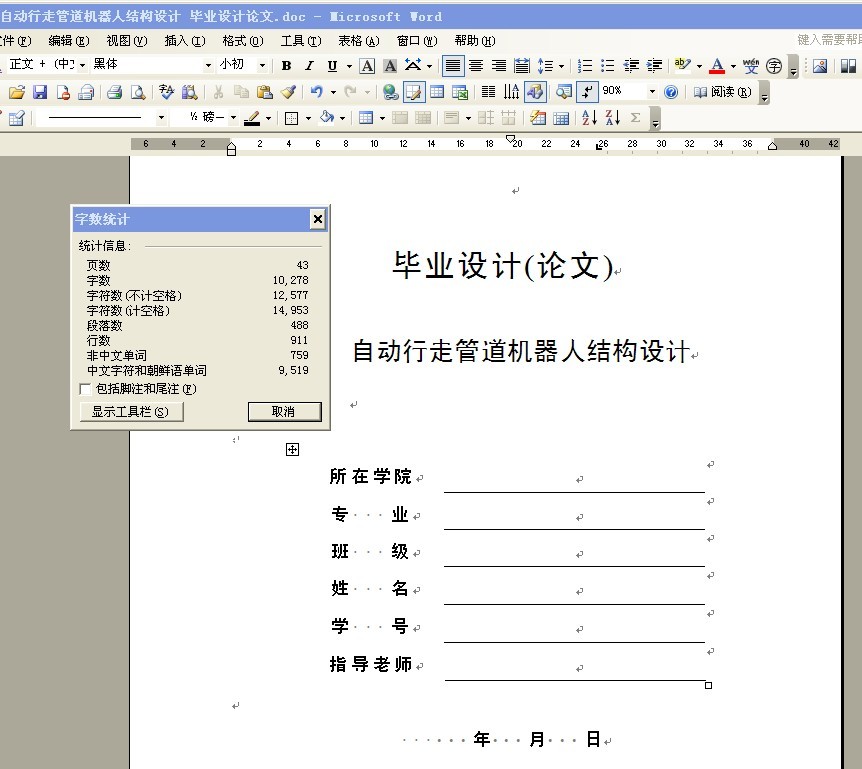Expand the underline style dropdown arrow
The height and width of the screenshot is (769, 862).
pos(349,66)
